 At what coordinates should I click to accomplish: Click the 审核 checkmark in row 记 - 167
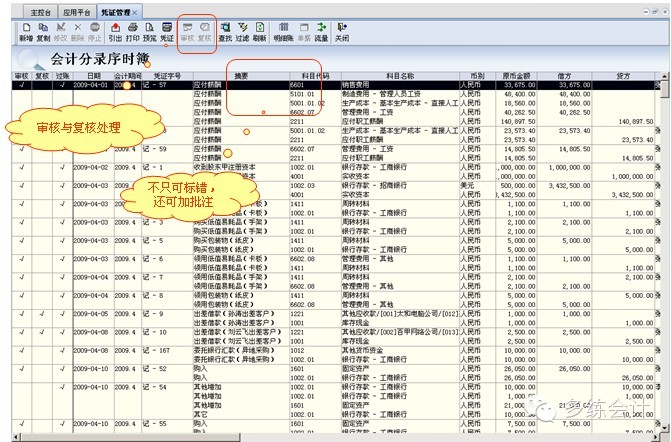coord(22,350)
